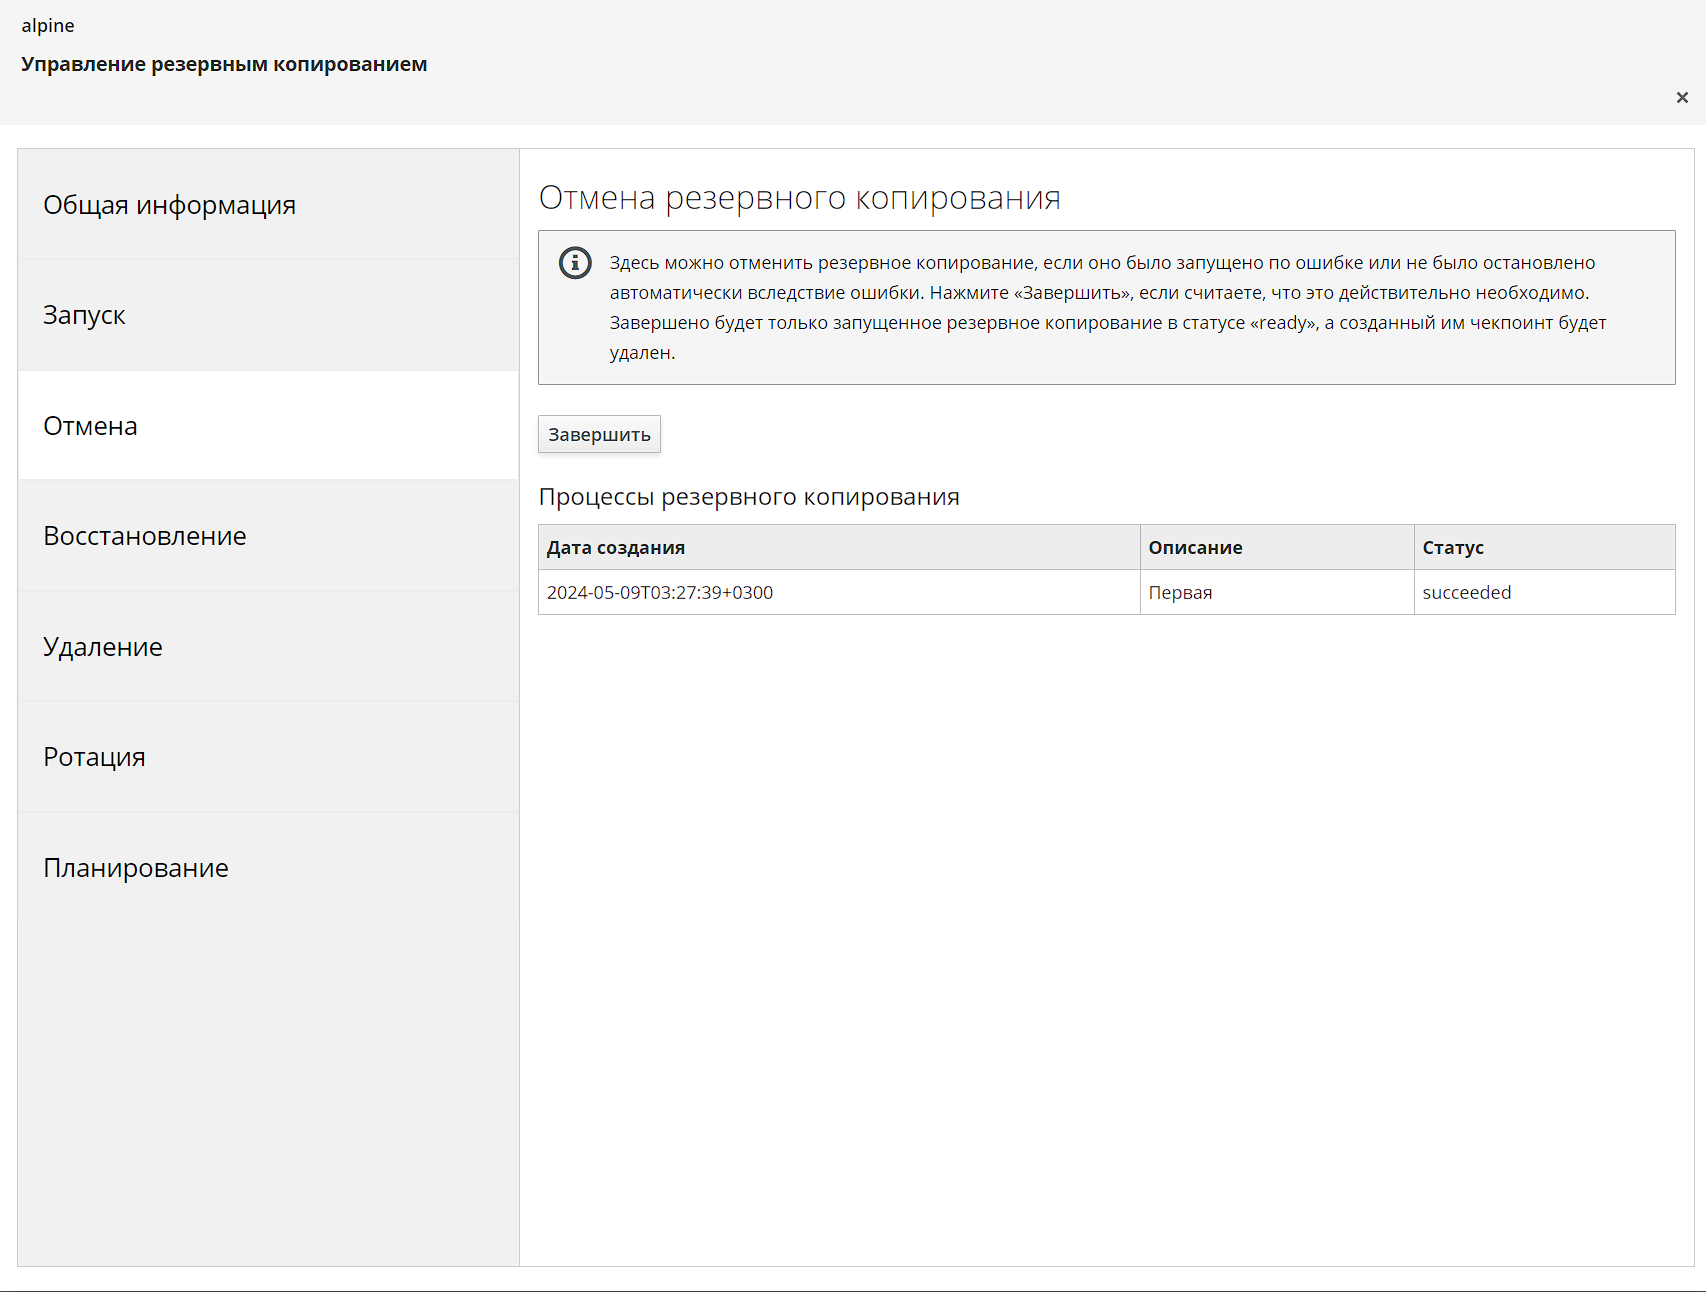Viewport: 1706px width, 1292px height.
Task: Open the Удаление tab
Action: 102,647
